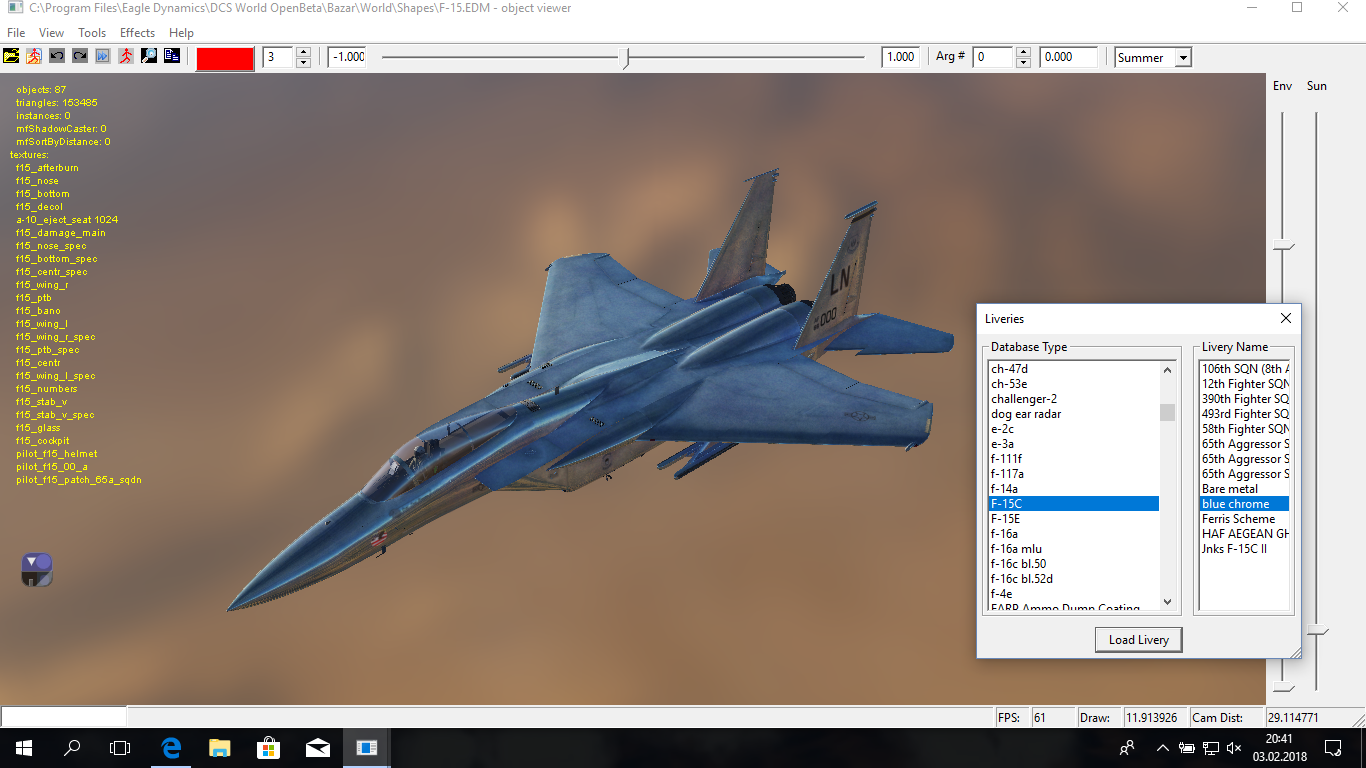Open the Action Center notifications icon

point(1333,747)
